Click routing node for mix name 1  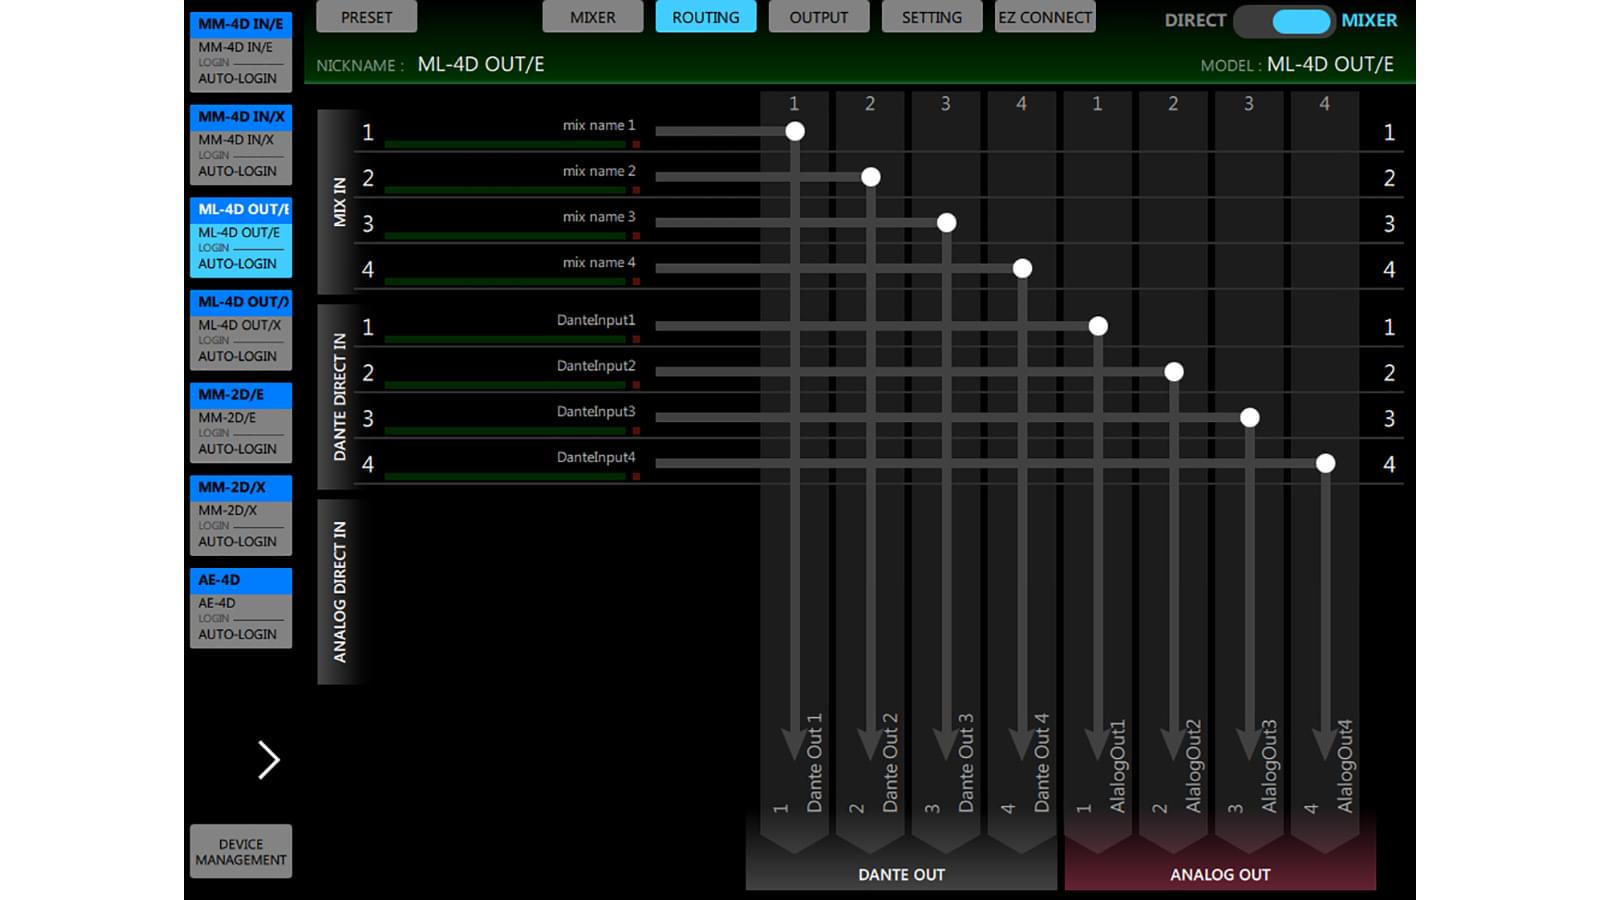click(x=795, y=131)
